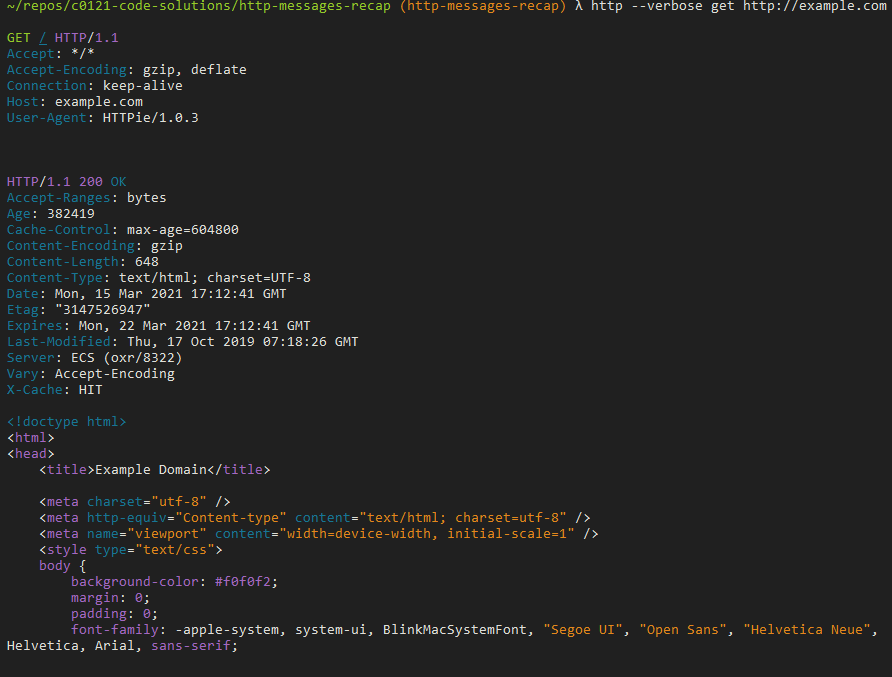Click the "Segoe UI" font name
Viewport: 892px width, 677px height.
click(583, 630)
